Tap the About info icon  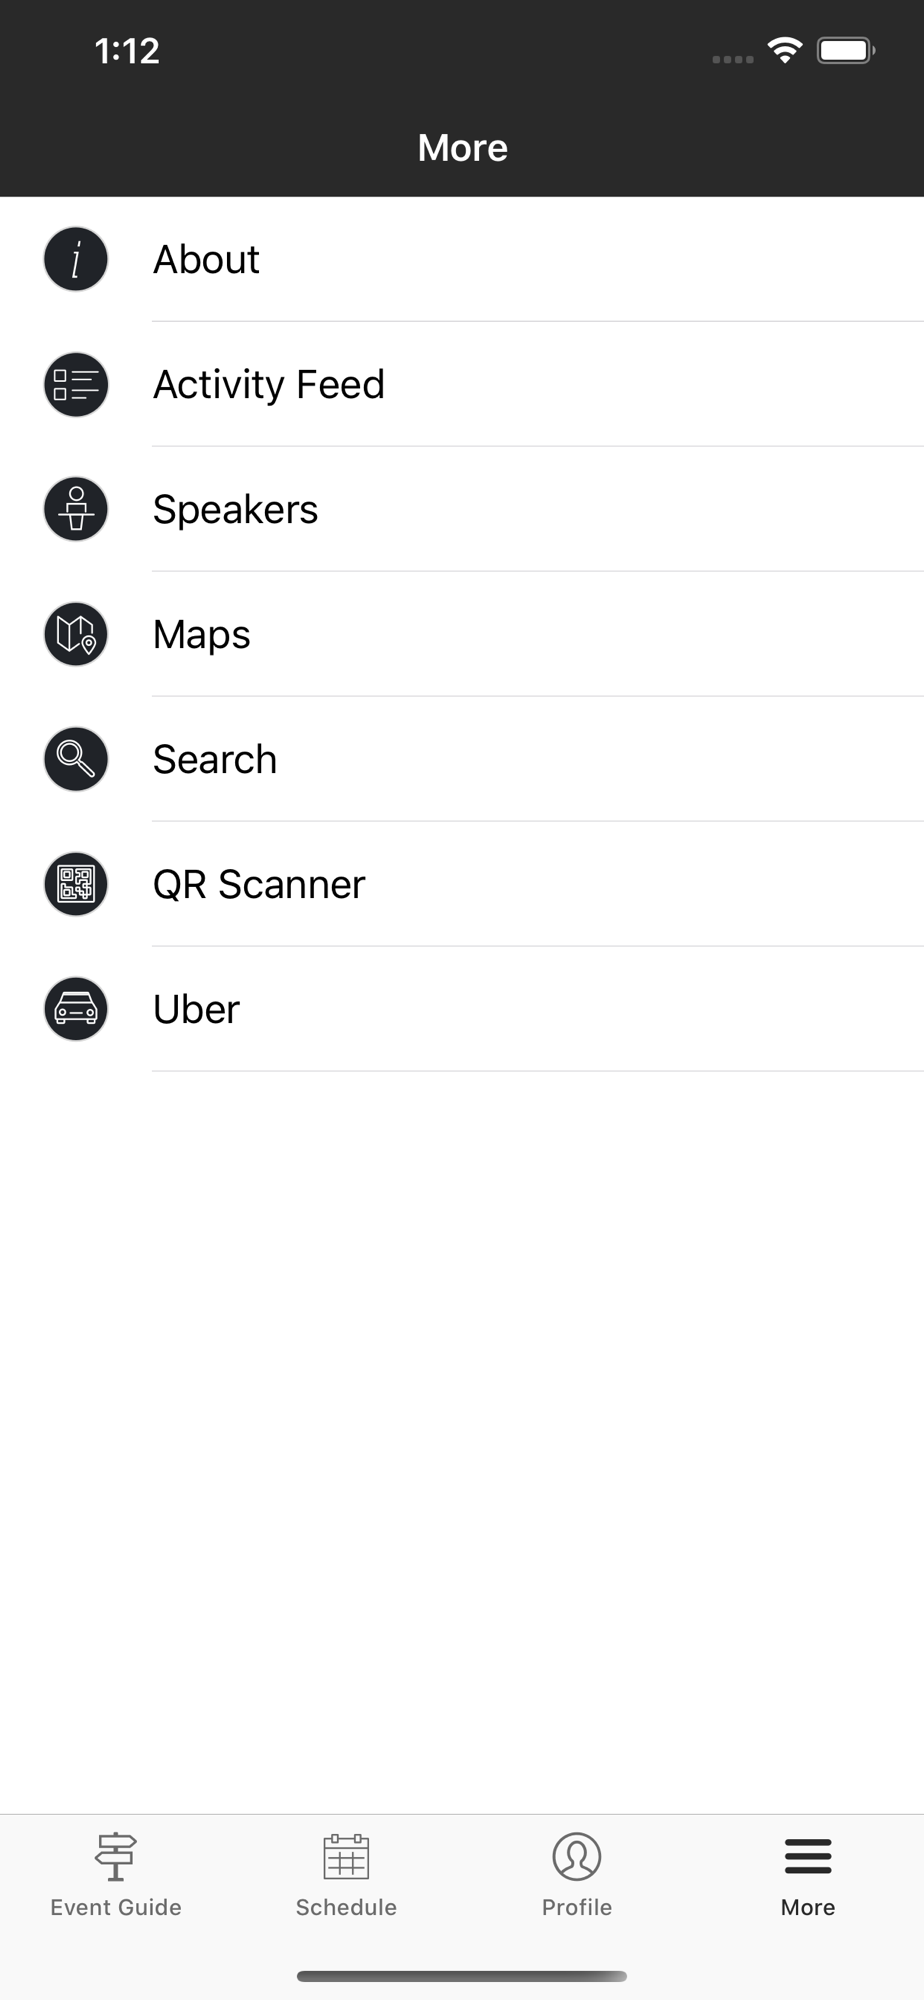(x=76, y=260)
